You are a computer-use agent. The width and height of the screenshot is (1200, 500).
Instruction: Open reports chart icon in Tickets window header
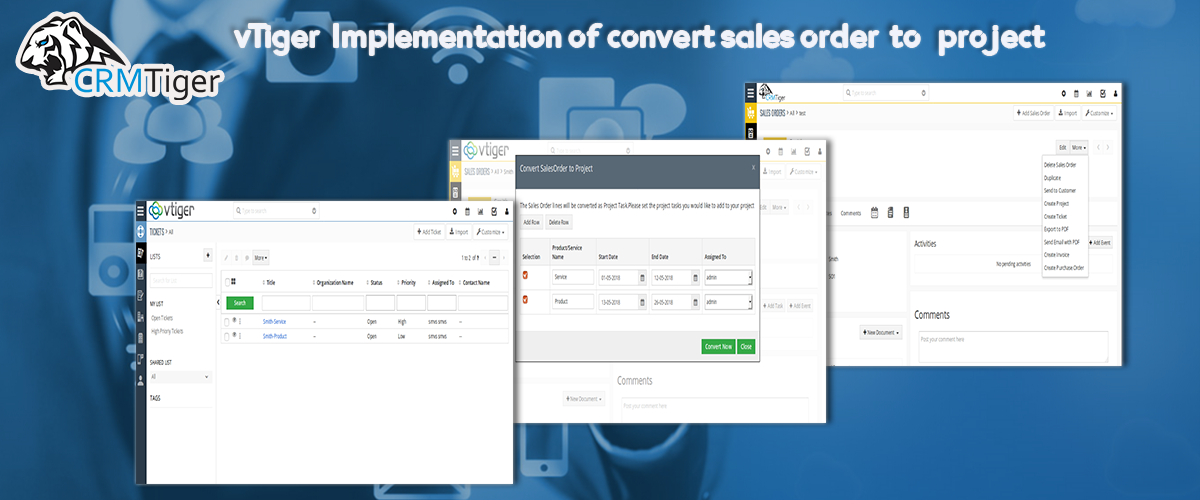(x=481, y=212)
